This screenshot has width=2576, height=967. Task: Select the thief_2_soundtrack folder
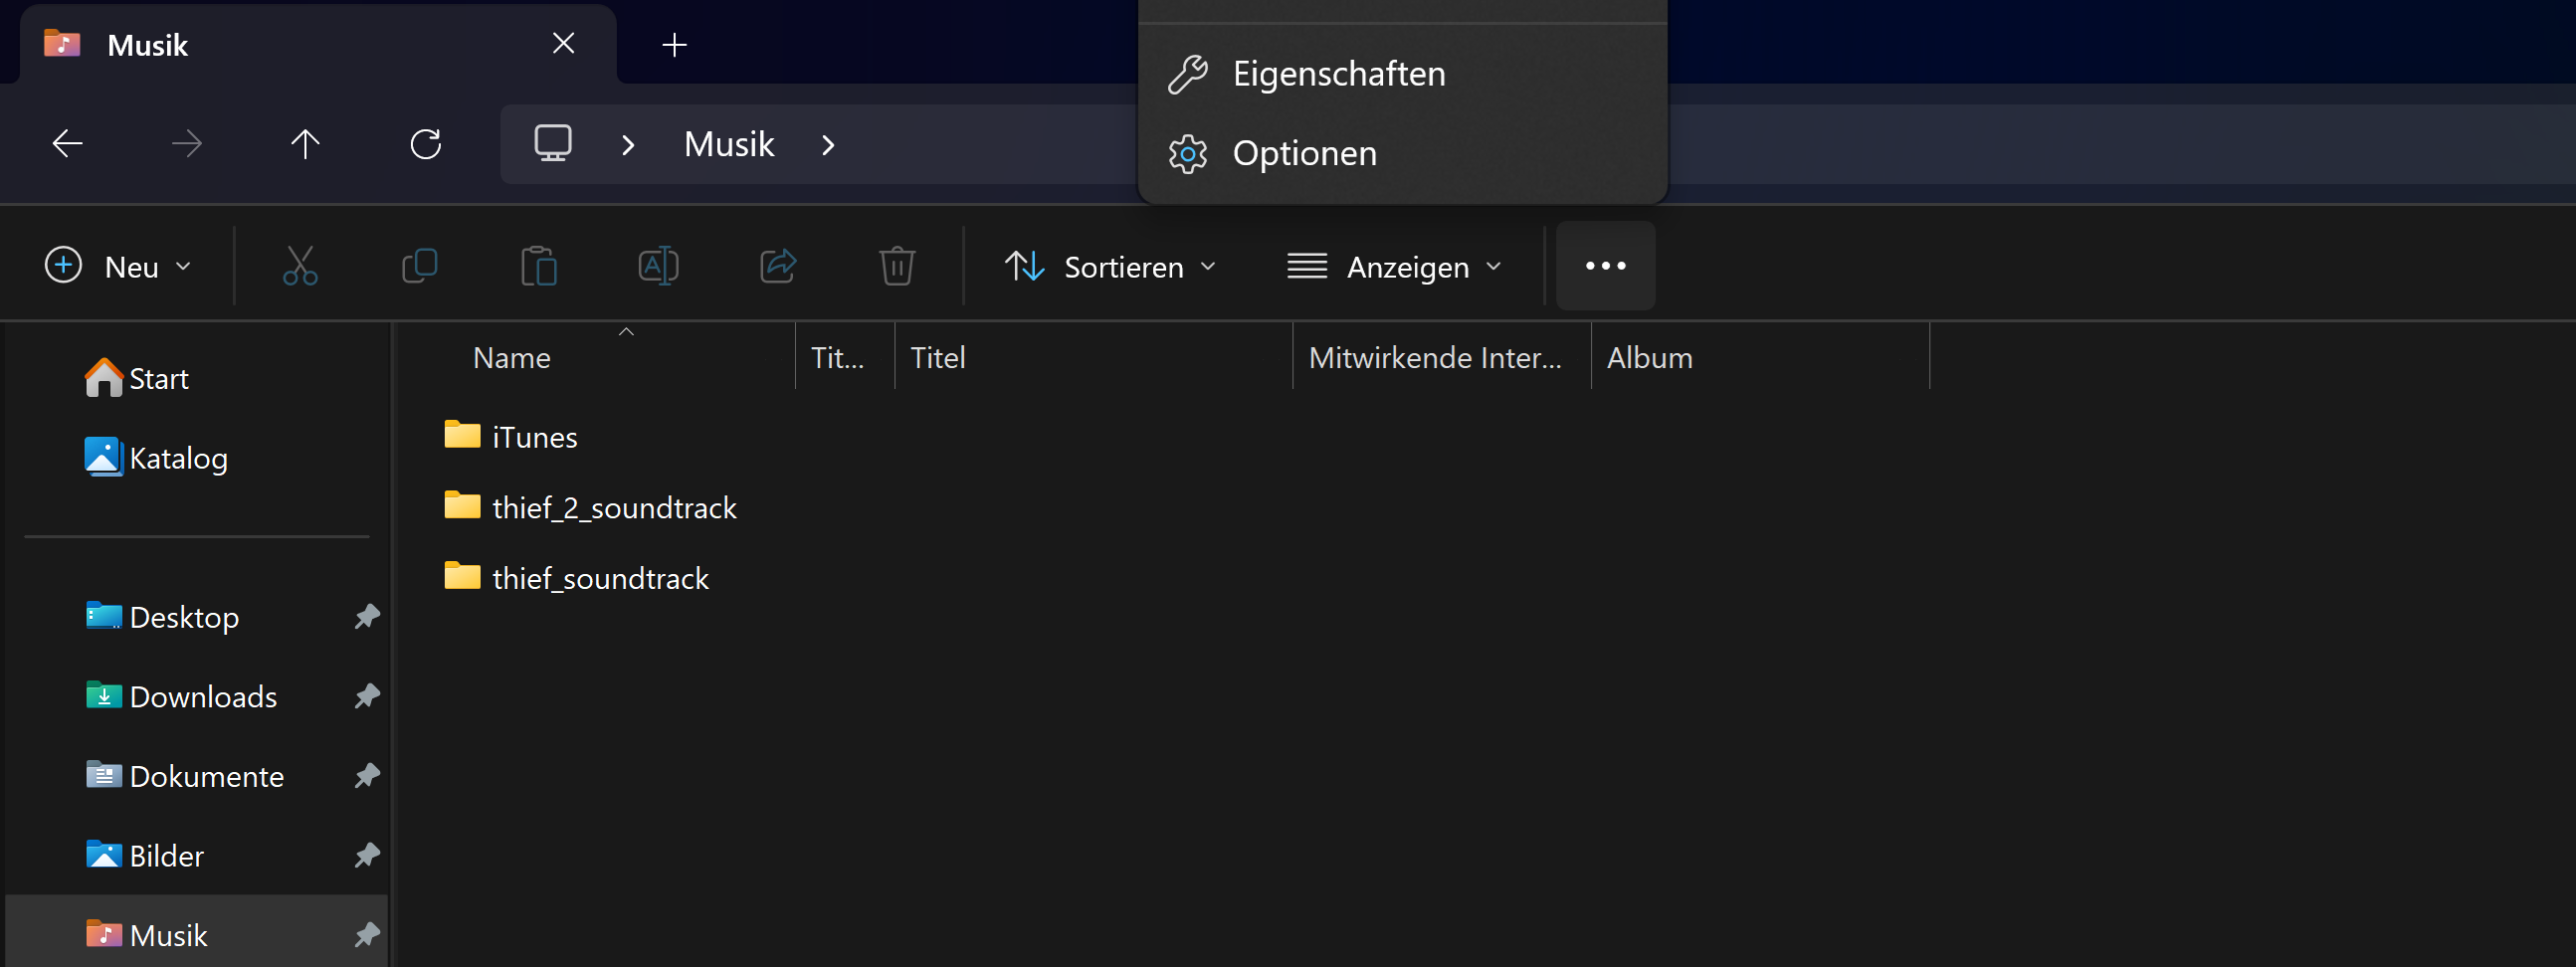point(613,507)
